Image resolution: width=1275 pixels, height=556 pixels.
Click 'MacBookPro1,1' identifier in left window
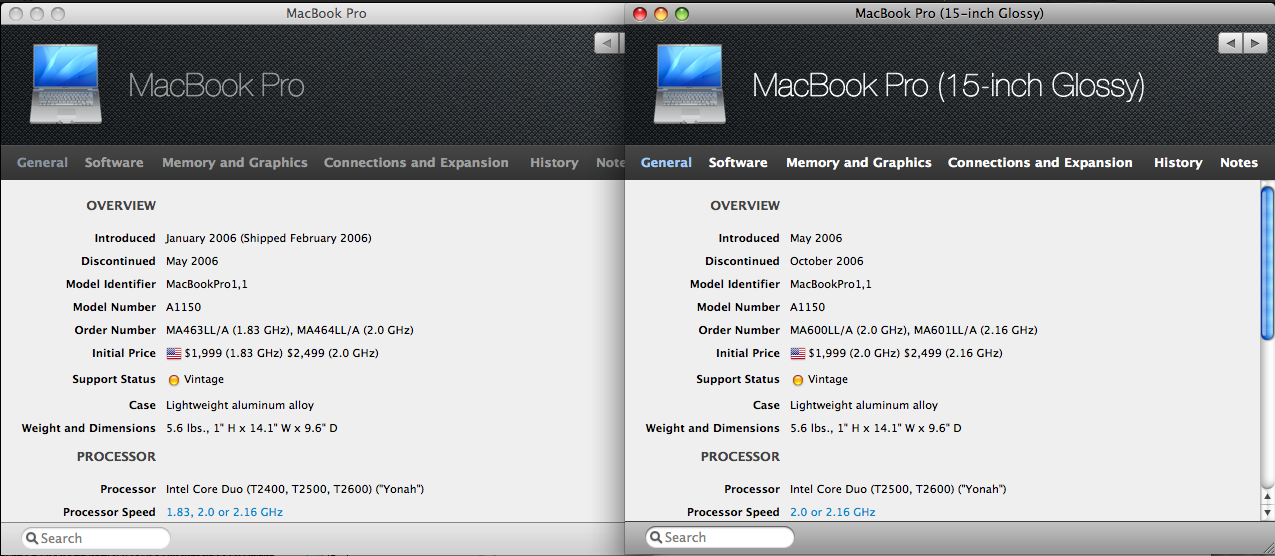pos(206,284)
